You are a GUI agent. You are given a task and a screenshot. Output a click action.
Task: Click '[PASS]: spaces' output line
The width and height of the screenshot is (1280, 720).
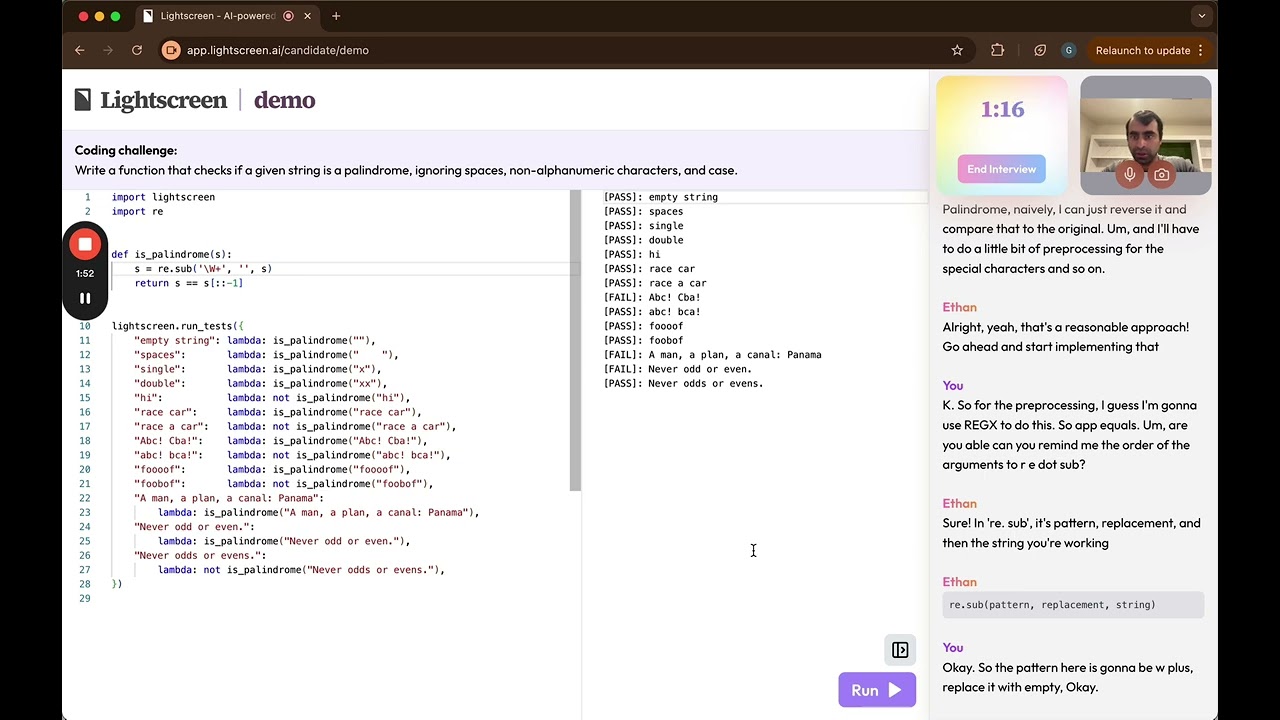pyautogui.click(x=644, y=211)
